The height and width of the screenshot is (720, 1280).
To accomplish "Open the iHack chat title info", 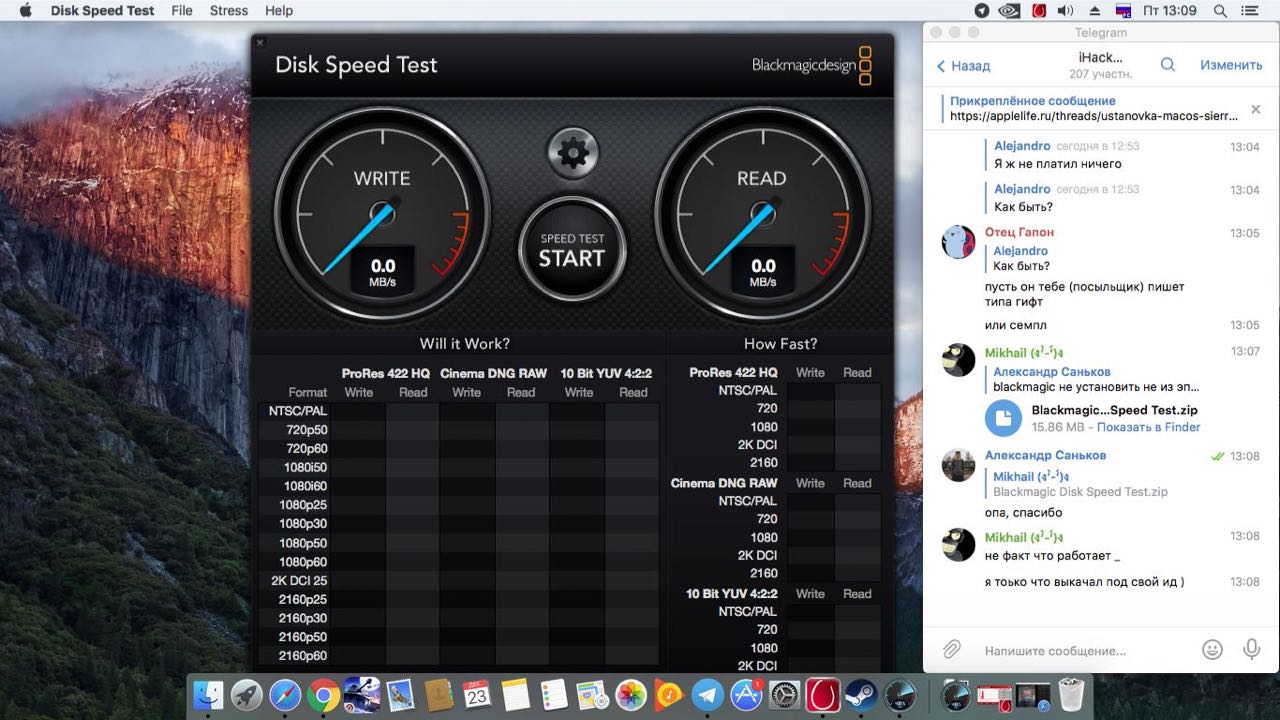I will click(x=1100, y=58).
